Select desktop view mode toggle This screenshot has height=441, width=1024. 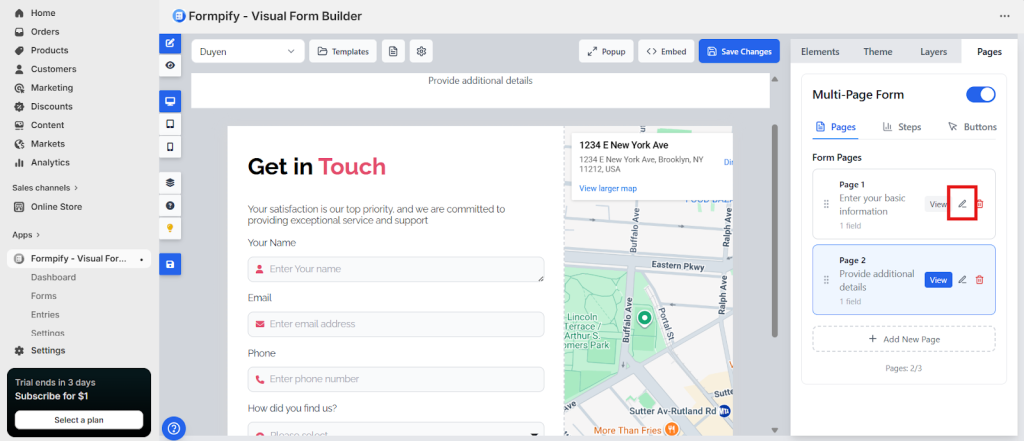point(170,102)
